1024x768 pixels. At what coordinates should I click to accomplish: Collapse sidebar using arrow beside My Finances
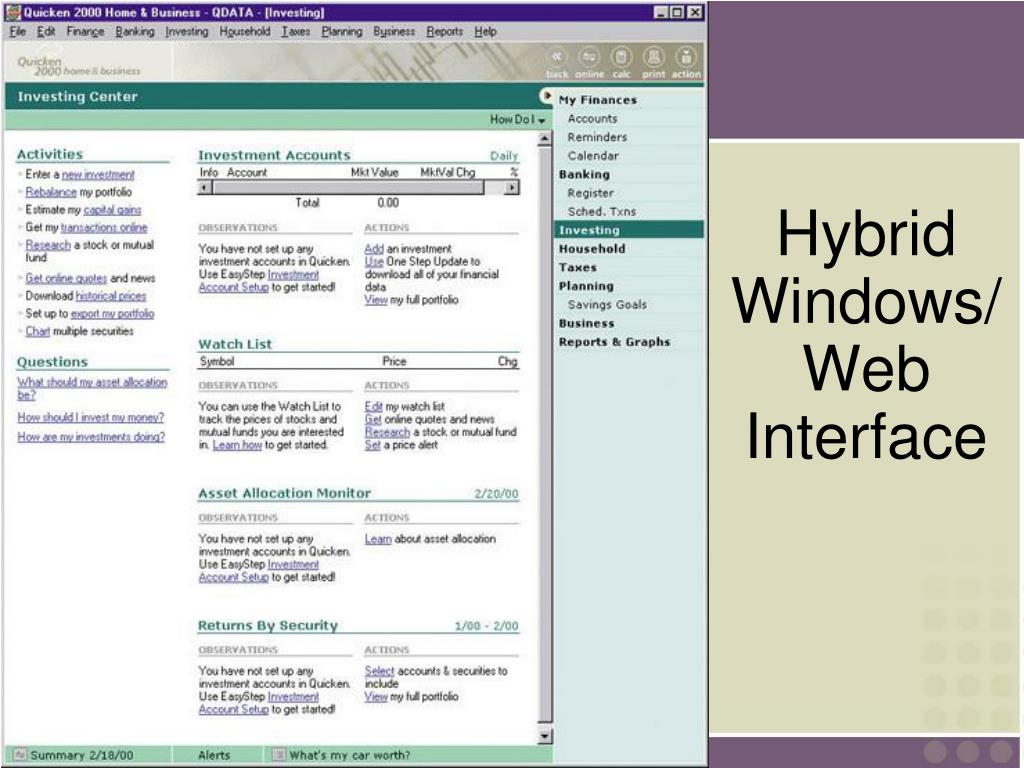(546, 96)
